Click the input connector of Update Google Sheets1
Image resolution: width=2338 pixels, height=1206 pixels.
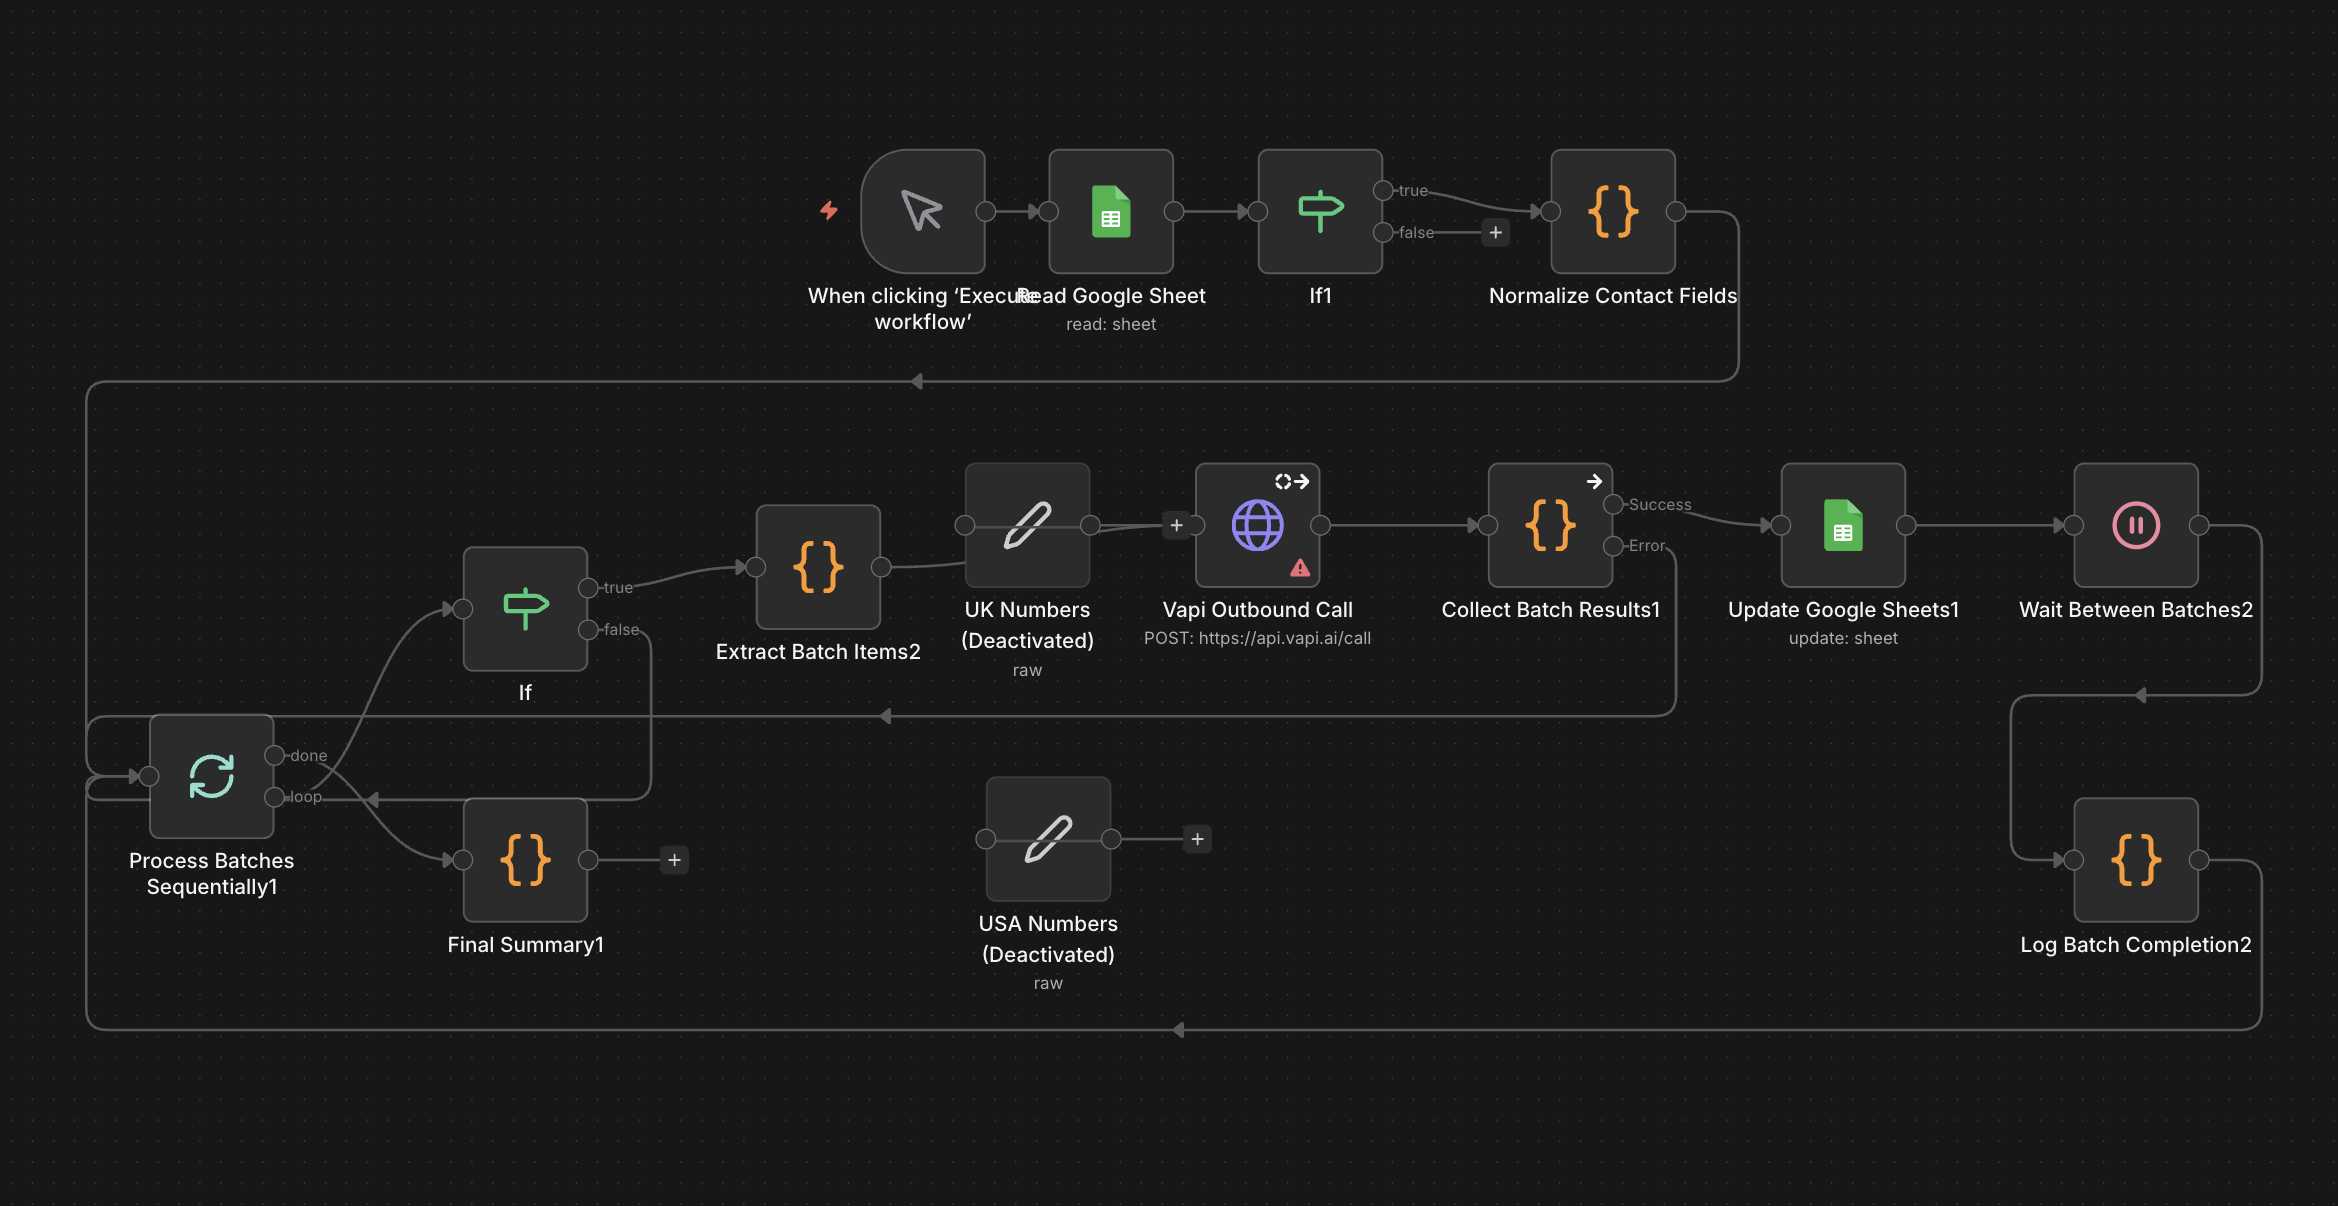(x=1781, y=525)
